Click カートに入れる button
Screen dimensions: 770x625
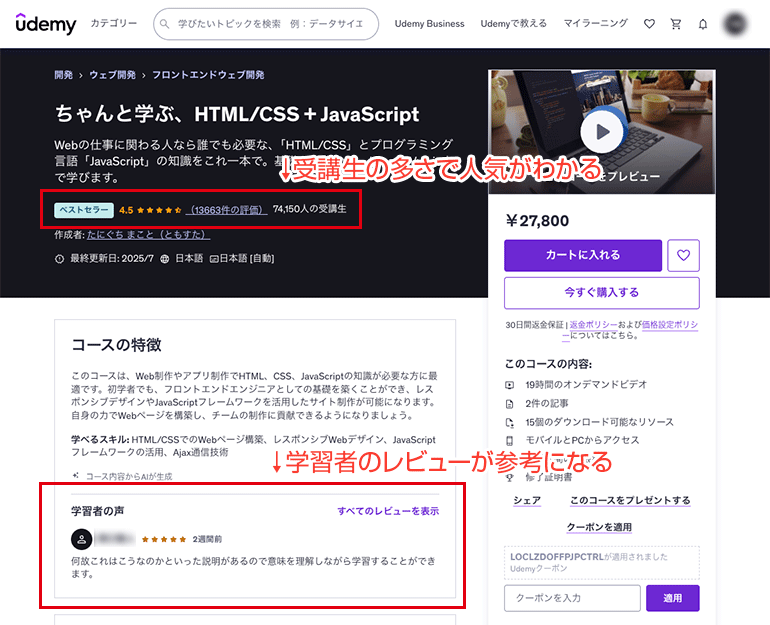pyautogui.click(x=583, y=255)
